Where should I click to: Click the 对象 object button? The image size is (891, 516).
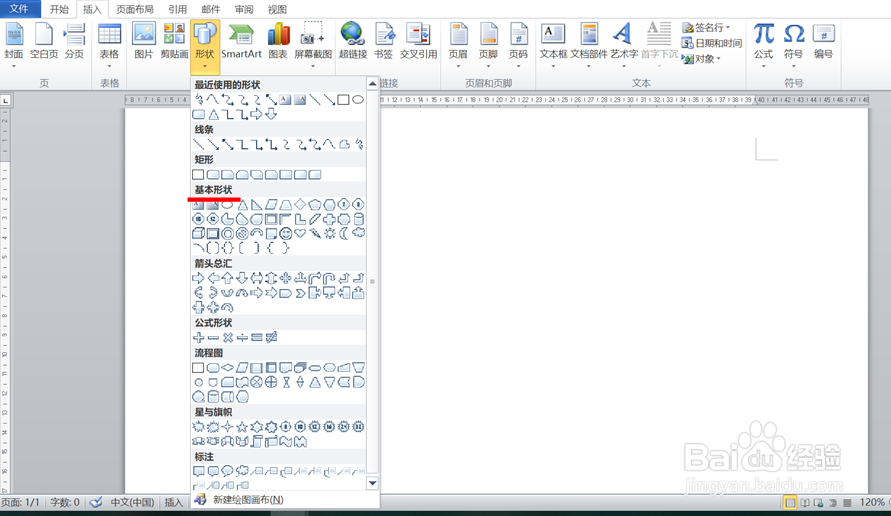tap(701, 59)
